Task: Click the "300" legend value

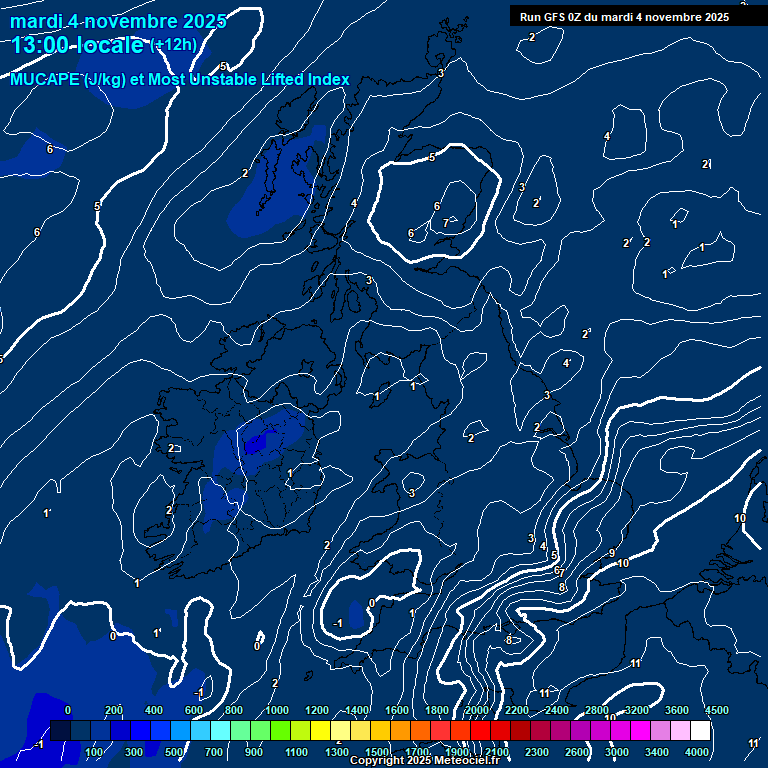Action: pyautogui.click(x=134, y=752)
